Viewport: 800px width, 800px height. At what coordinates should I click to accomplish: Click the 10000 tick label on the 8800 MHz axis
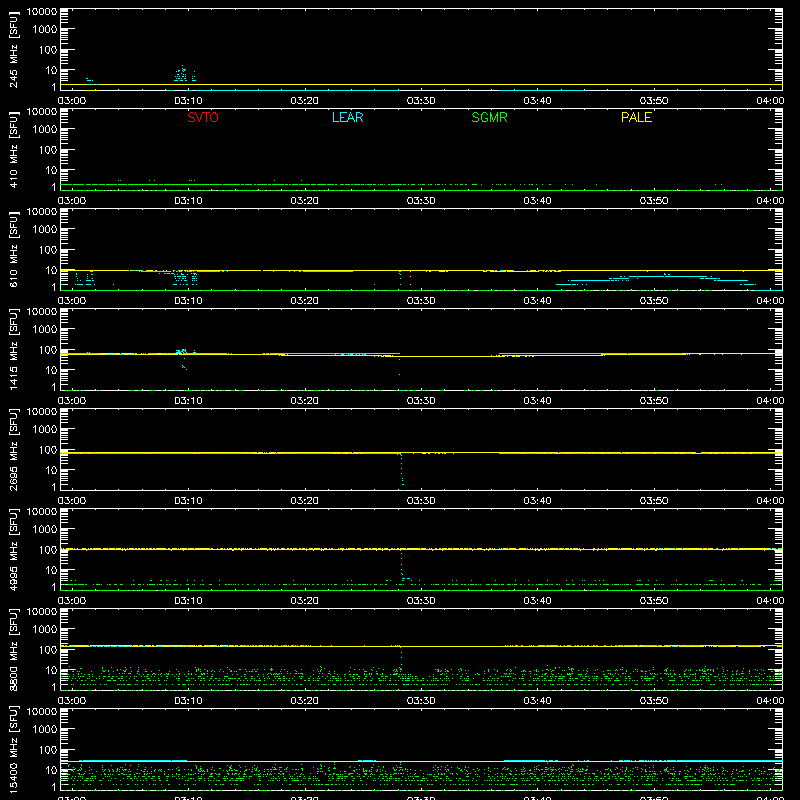(x=42, y=612)
